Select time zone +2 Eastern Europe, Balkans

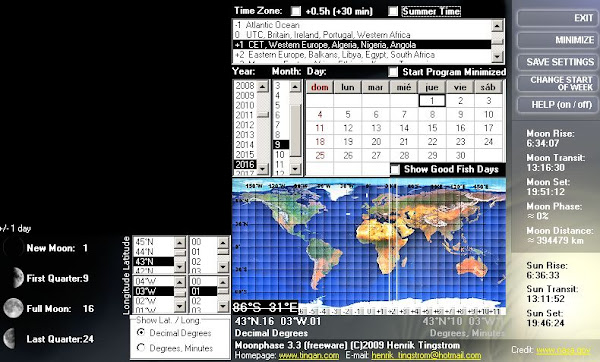pos(362,55)
